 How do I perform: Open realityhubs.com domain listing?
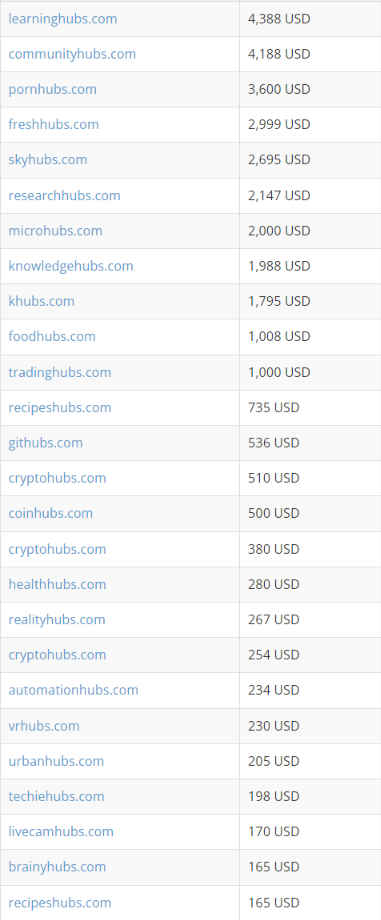click(56, 620)
